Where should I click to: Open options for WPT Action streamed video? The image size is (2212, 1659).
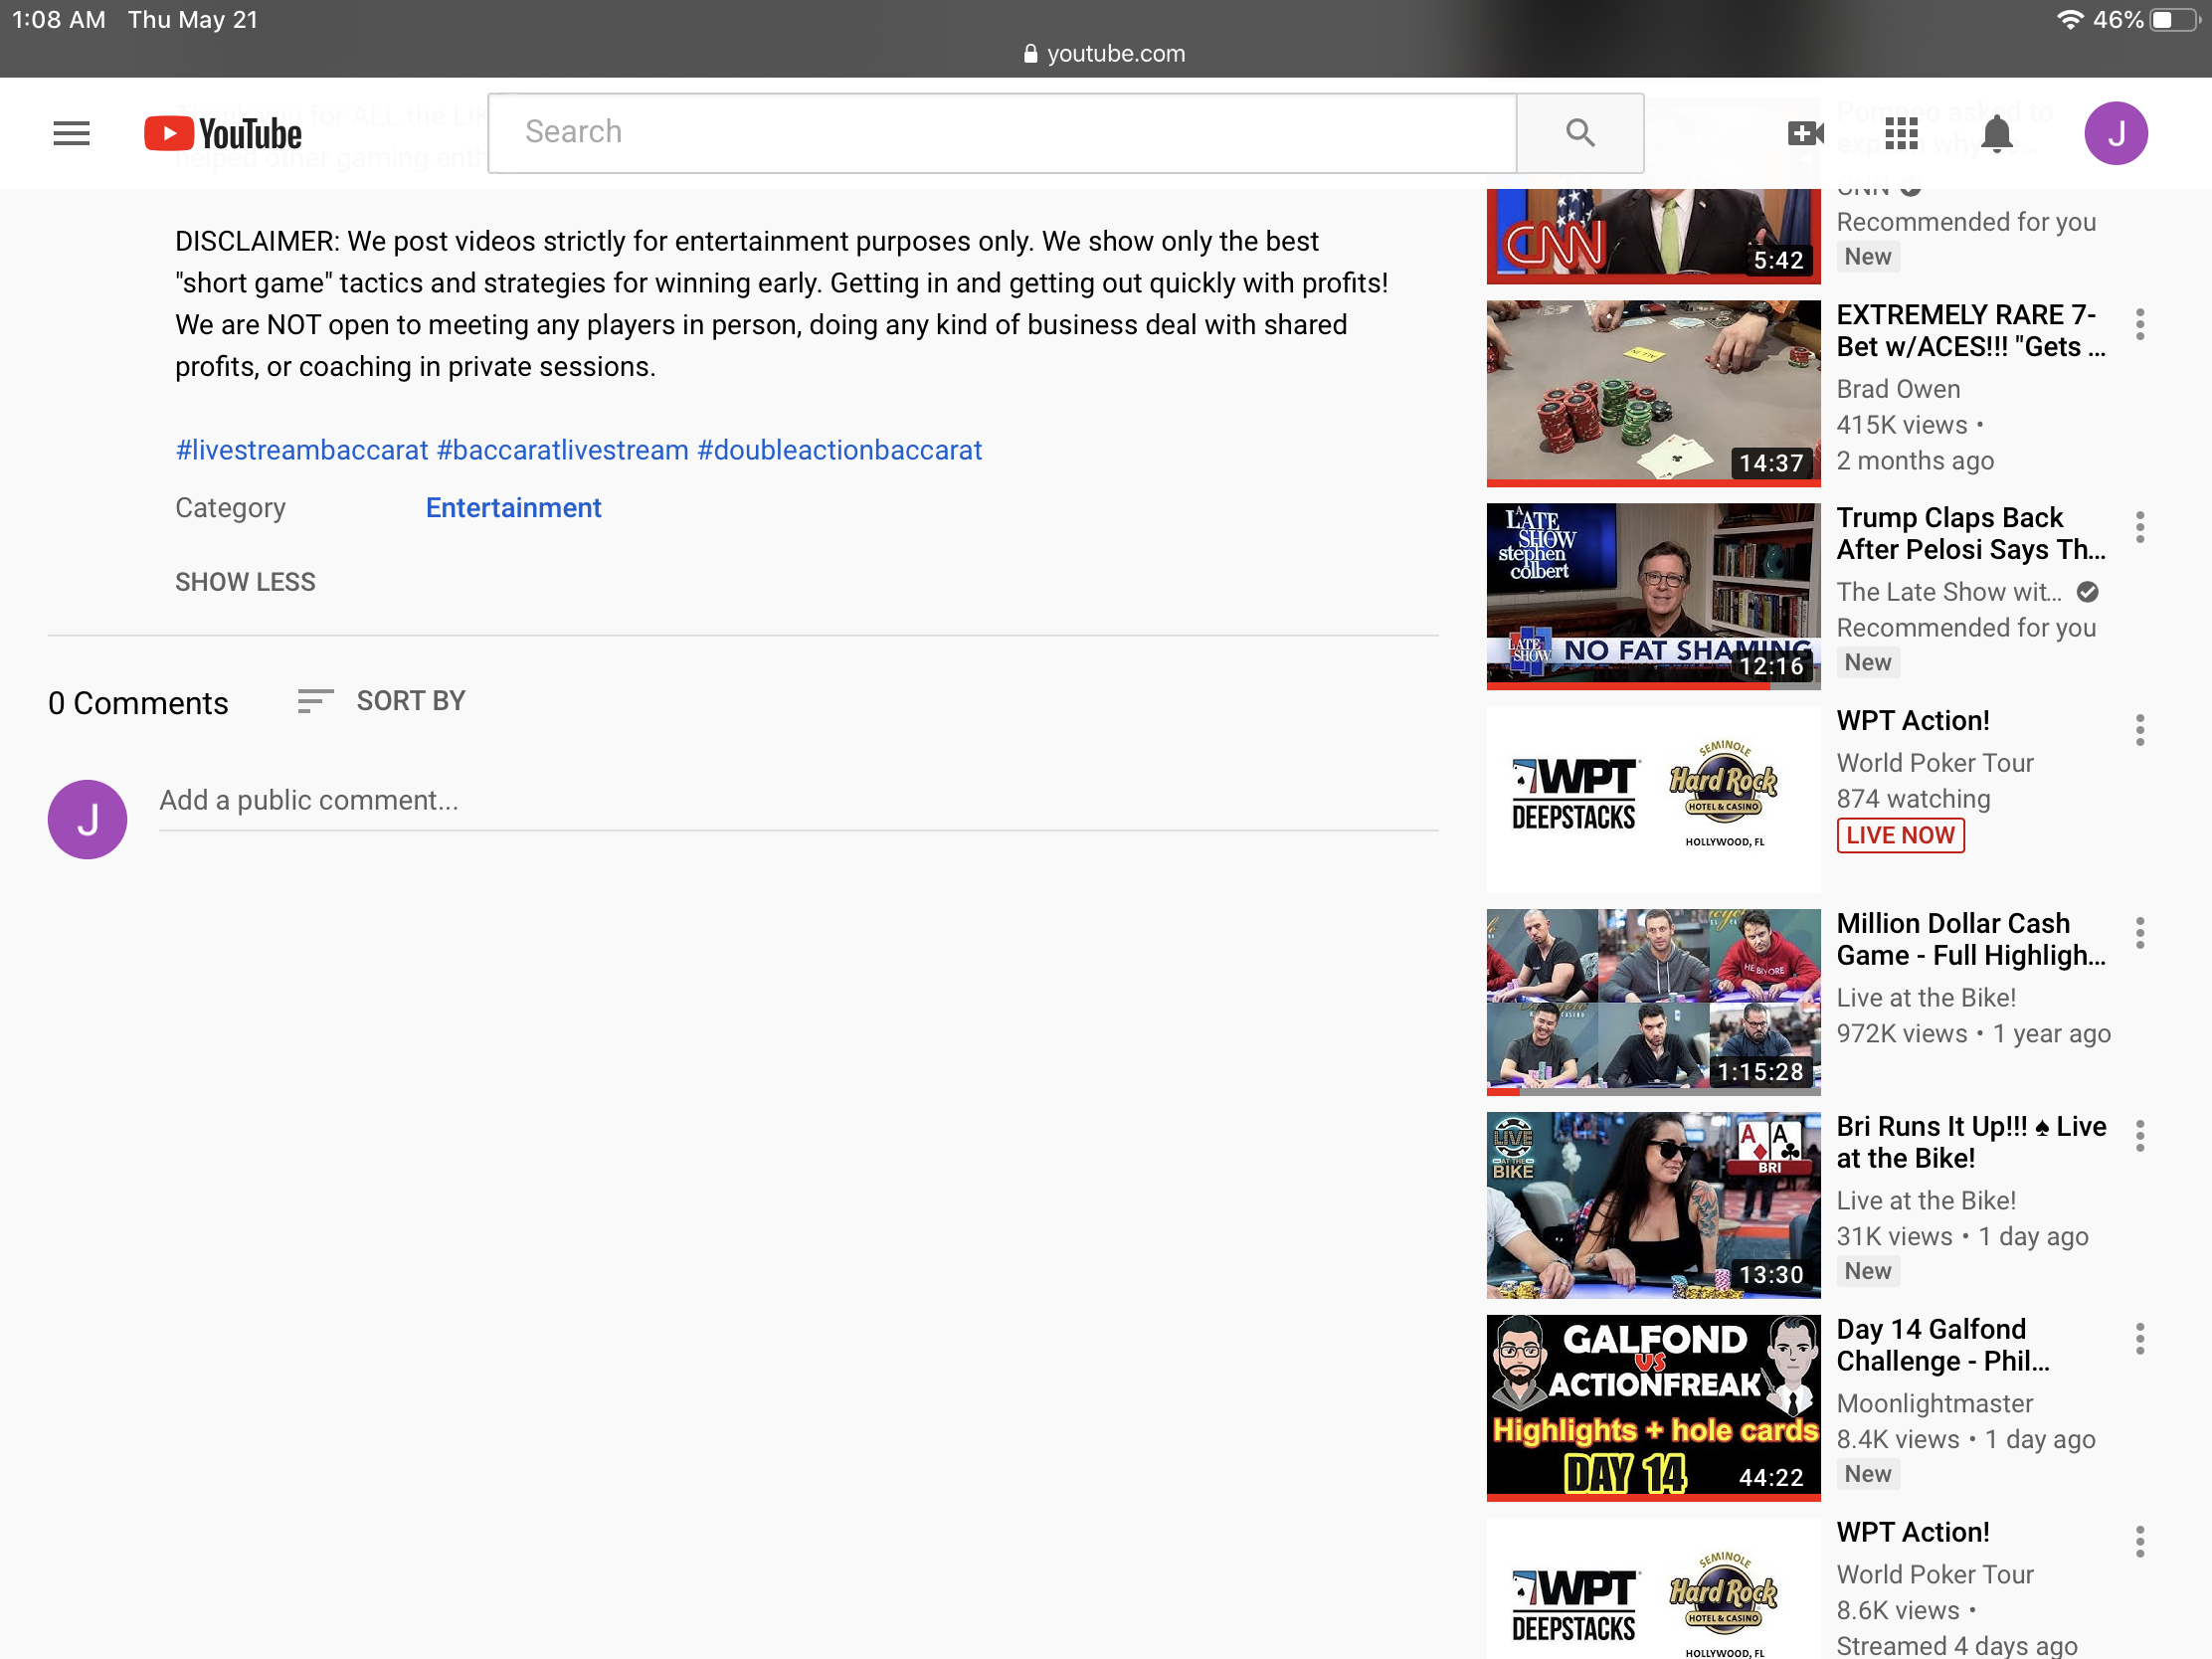point(2139,1542)
